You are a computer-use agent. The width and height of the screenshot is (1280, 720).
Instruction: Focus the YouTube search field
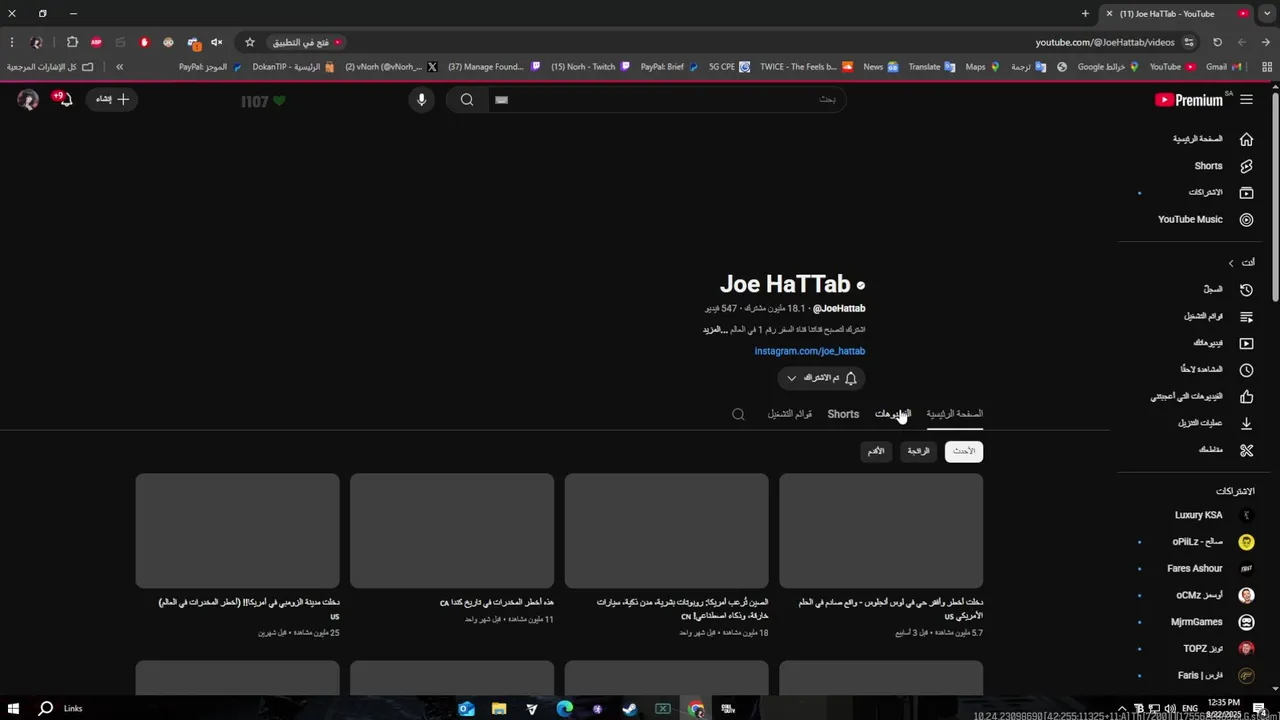click(x=665, y=99)
